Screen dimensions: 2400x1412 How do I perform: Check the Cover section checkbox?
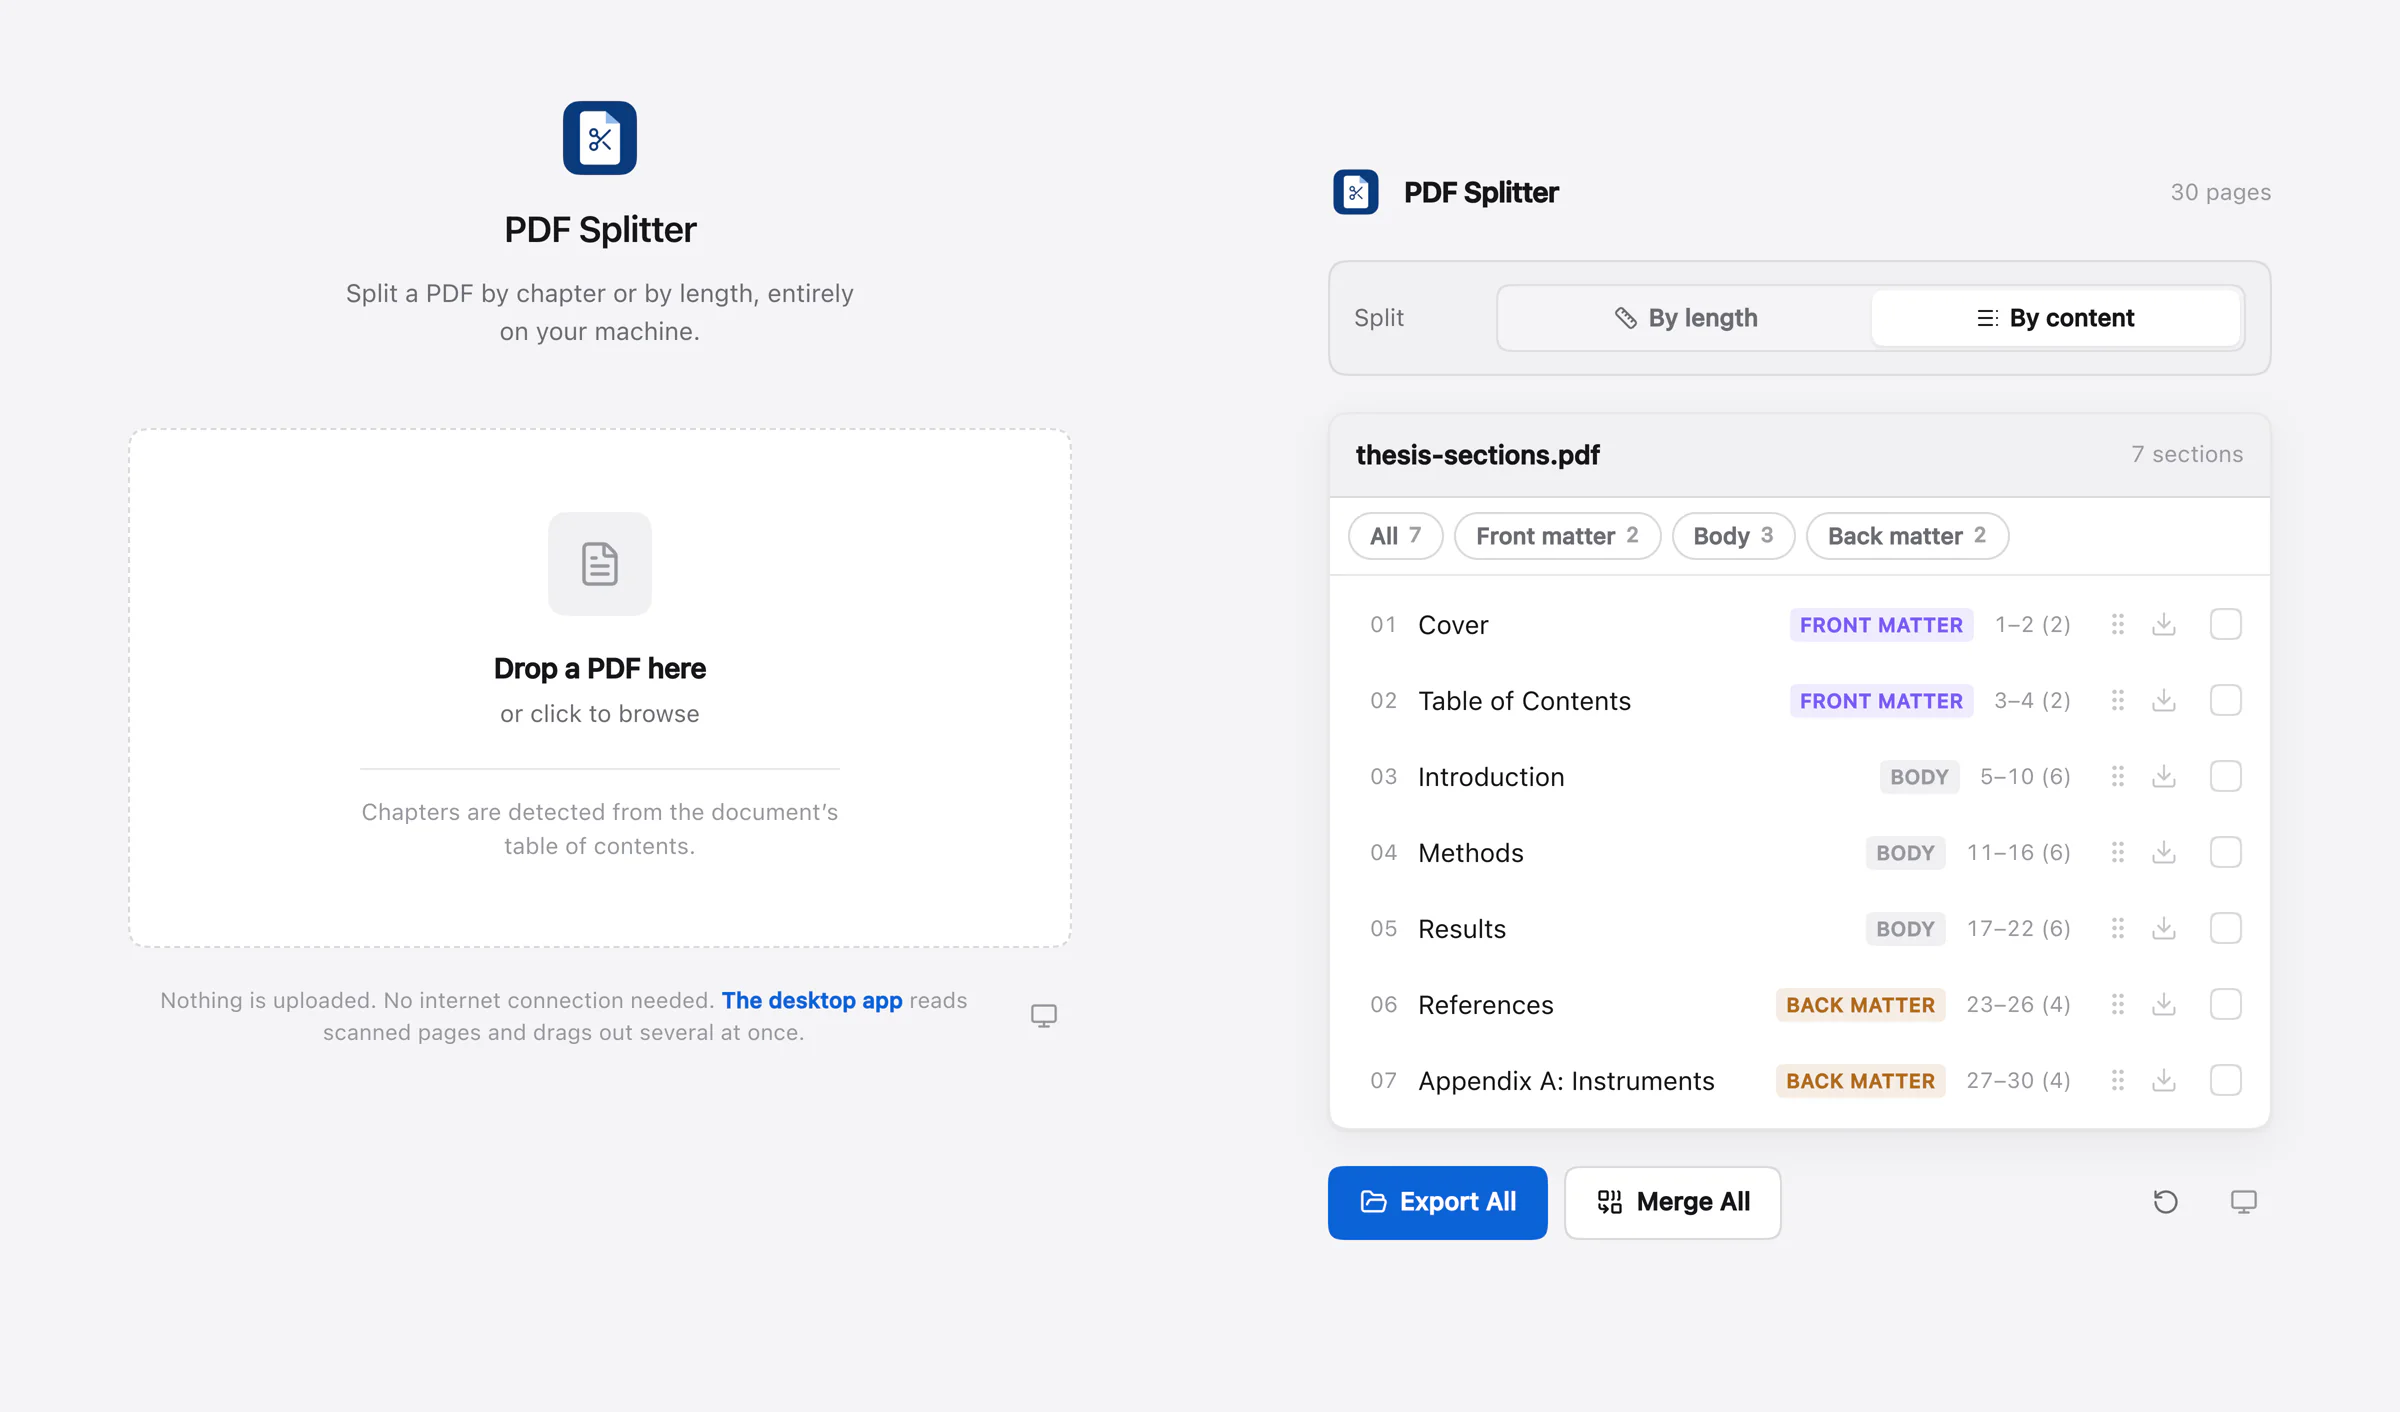coord(2226,624)
